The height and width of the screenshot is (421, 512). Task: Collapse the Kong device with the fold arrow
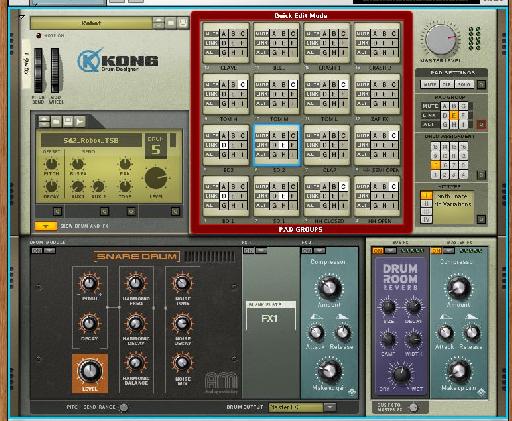(x=23, y=17)
